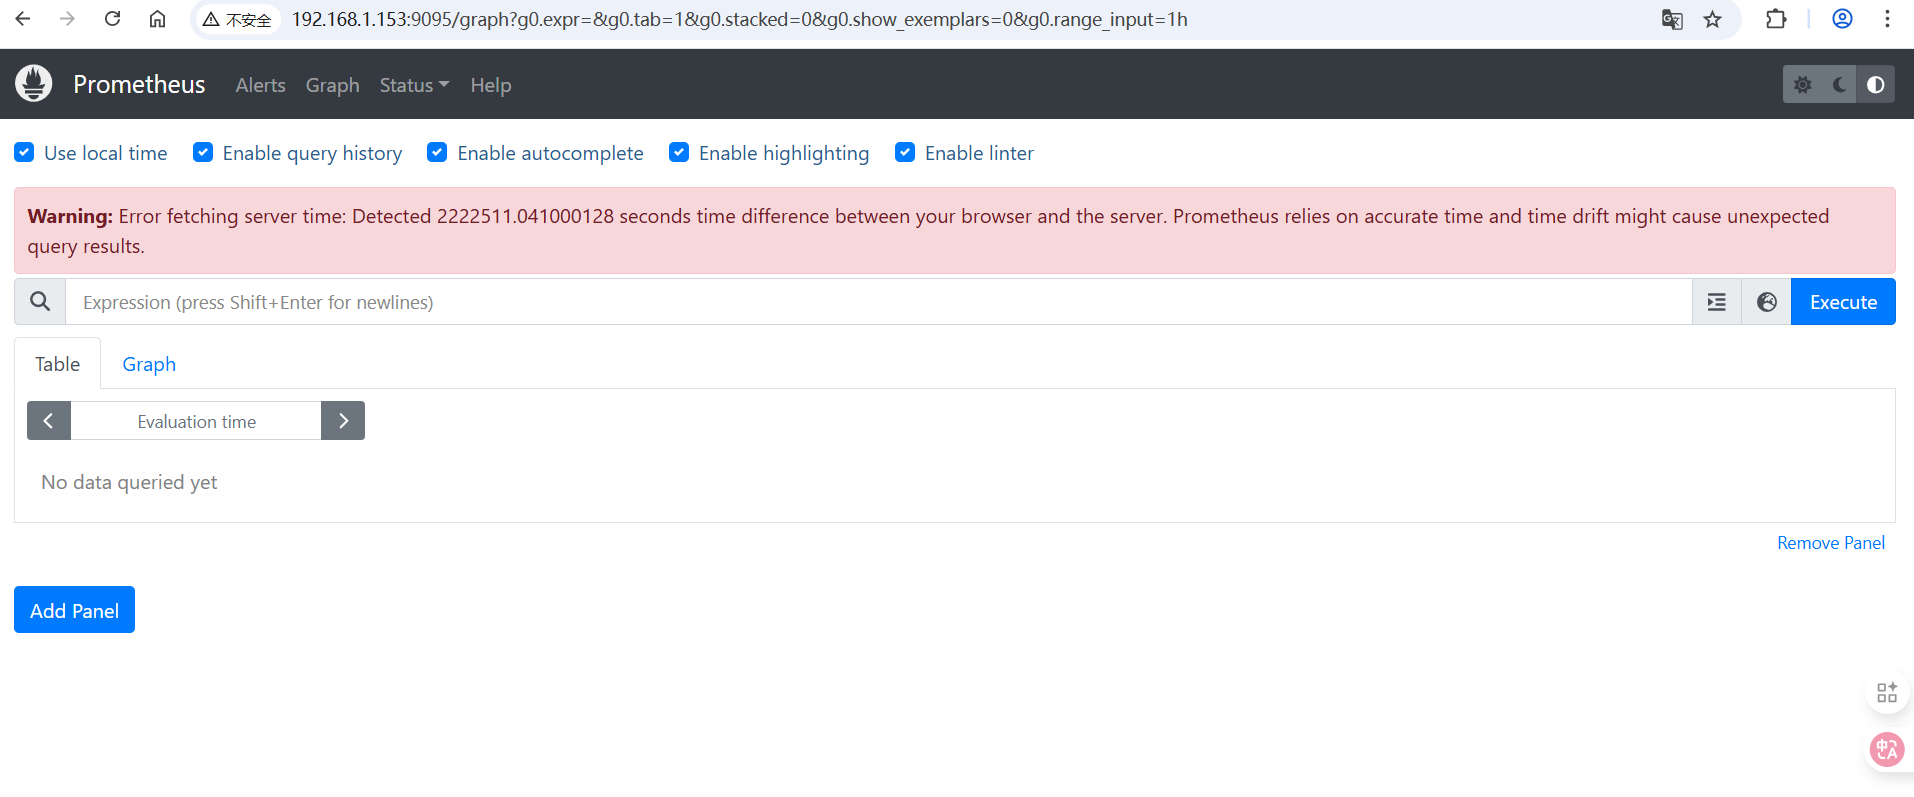
Task: Go forward in browser history
Action: tap(67, 19)
